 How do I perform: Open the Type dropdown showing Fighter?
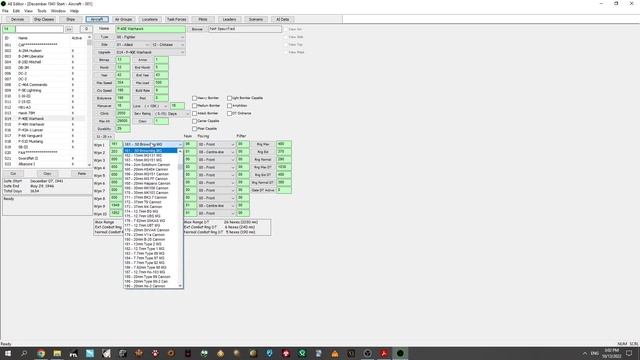(150, 37)
